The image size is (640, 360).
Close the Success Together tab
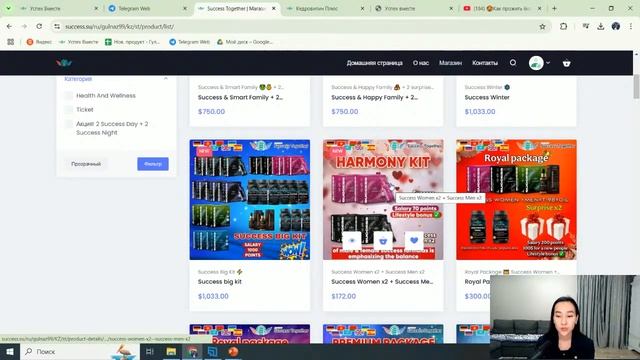tap(274, 8)
